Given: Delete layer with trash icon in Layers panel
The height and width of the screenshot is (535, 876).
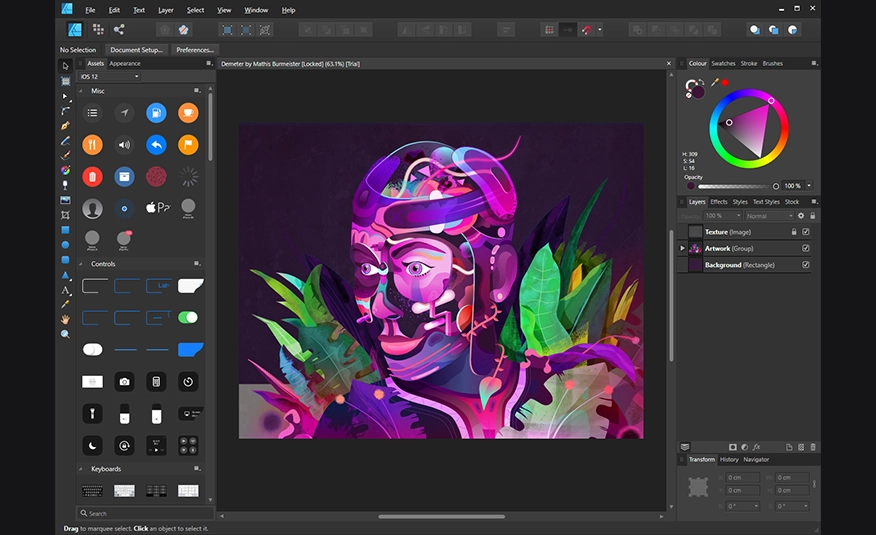Looking at the screenshot, I should pyautogui.click(x=813, y=447).
